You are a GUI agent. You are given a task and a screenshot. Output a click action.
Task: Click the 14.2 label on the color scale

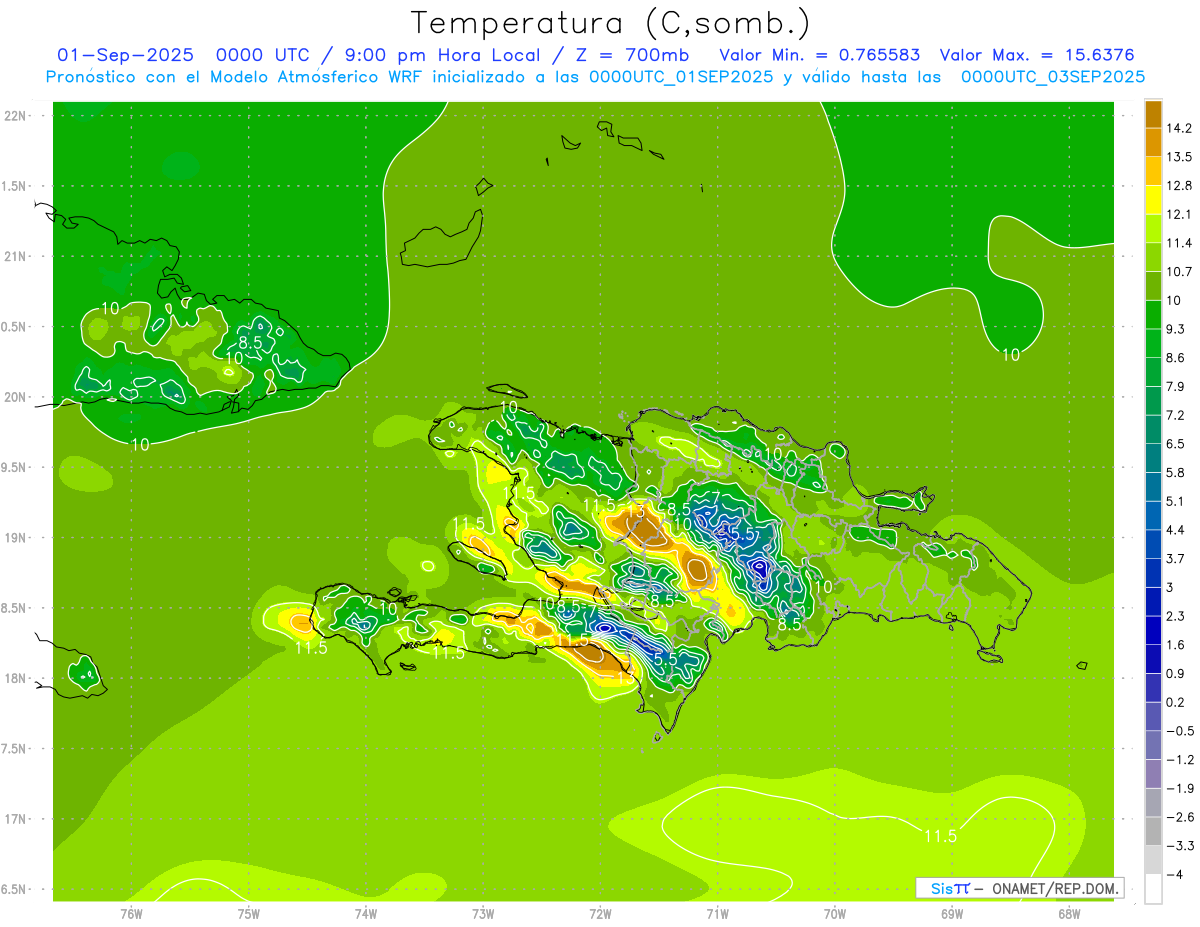[1178, 127]
